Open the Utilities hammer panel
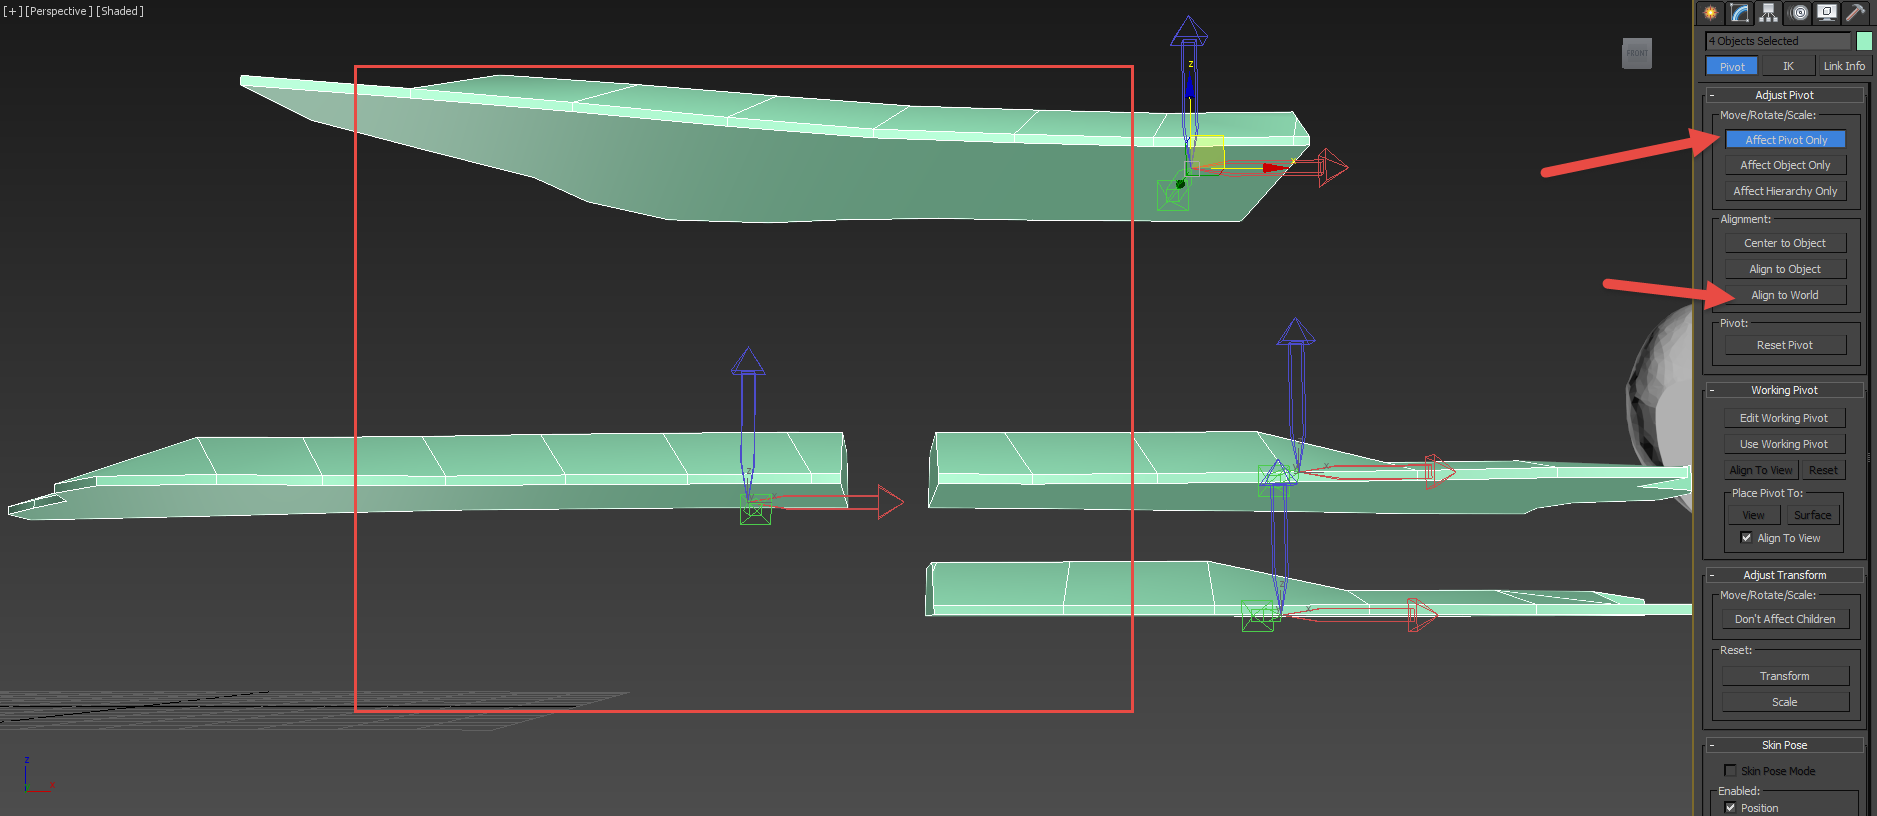 coord(1856,13)
